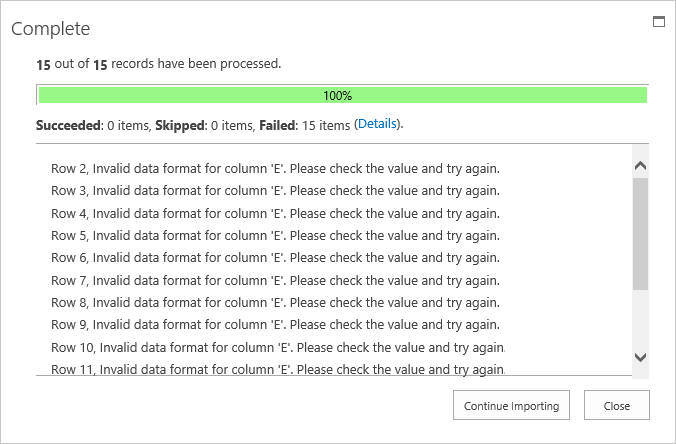The image size is (676, 444).
Task: Select the Row 2 error message
Action: point(275,167)
